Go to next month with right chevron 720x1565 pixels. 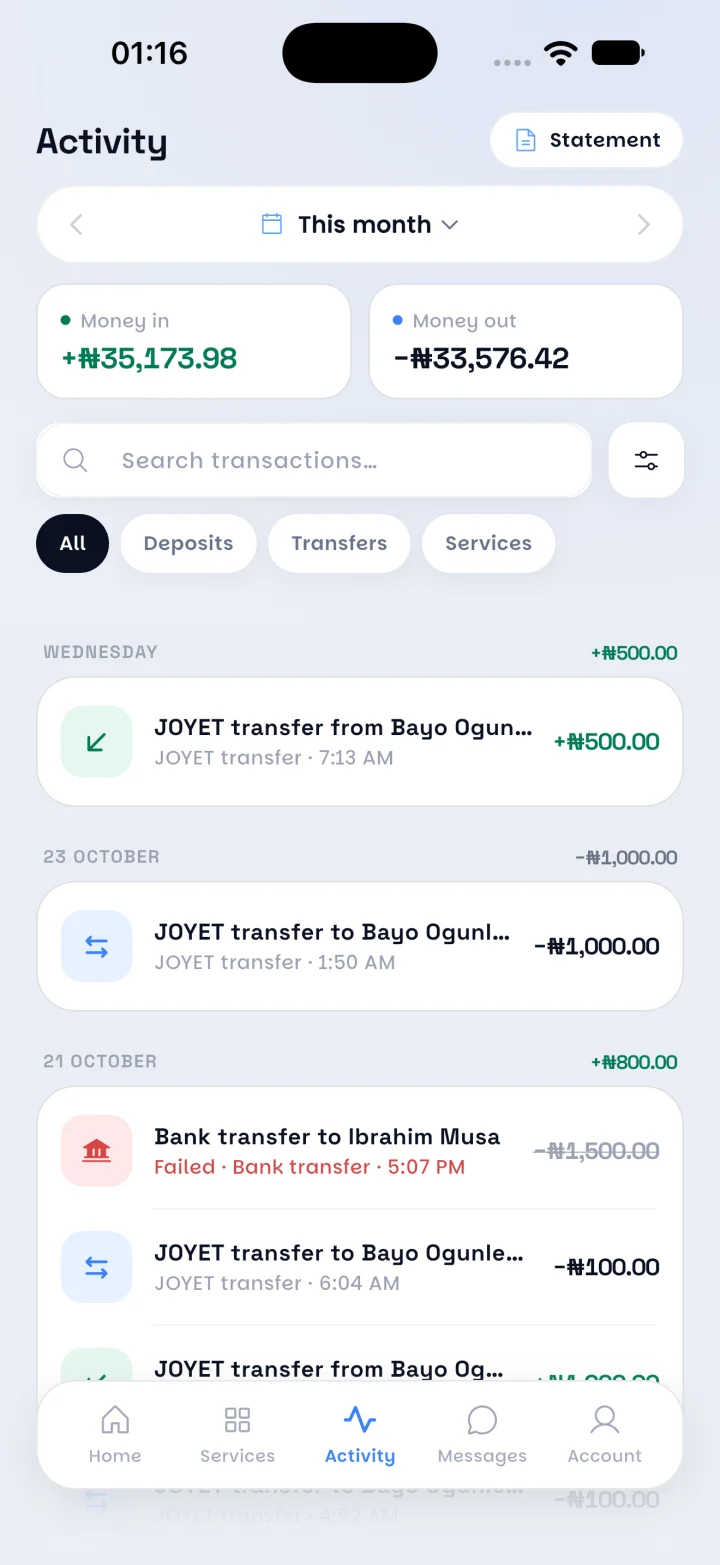644,225
